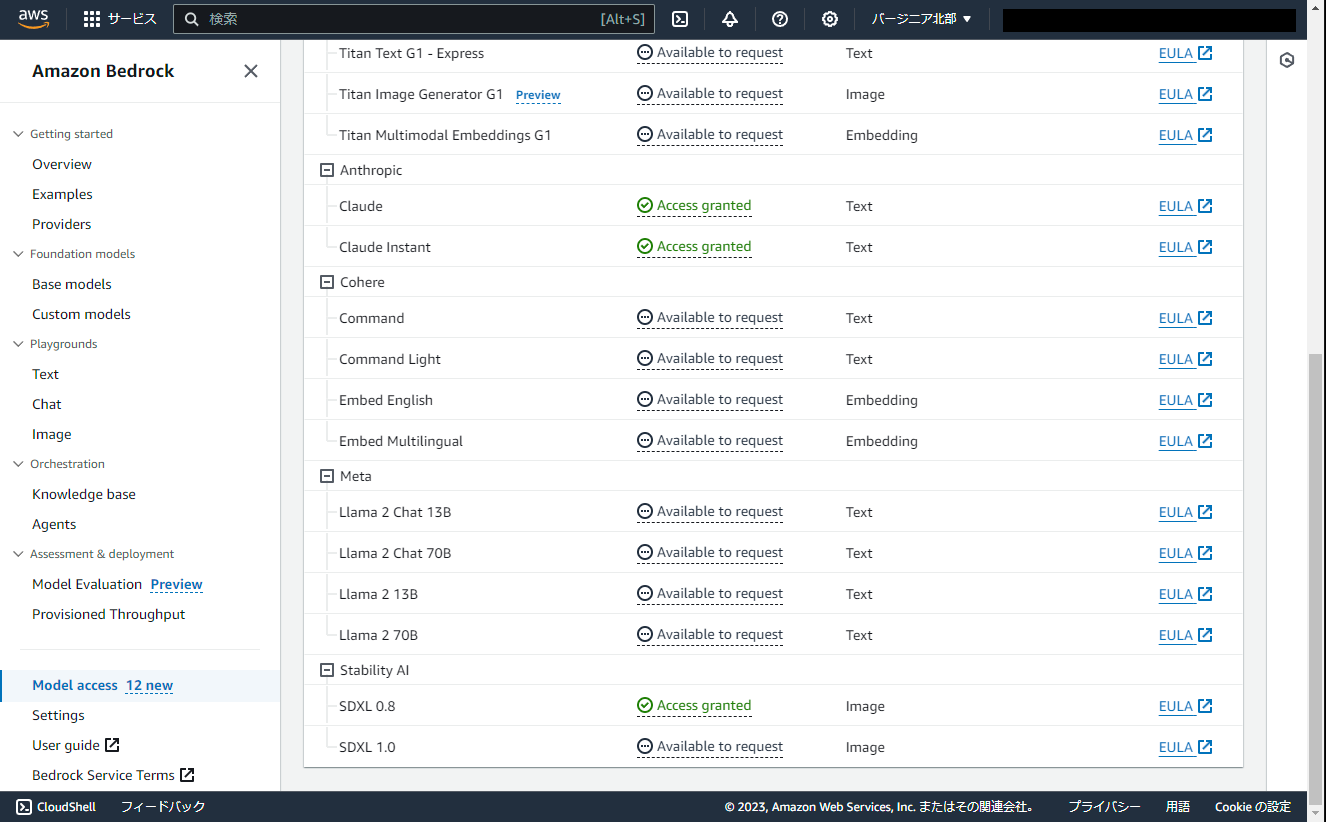Click the green check icon for Claude Instant
1326x822 pixels.
(x=645, y=247)
